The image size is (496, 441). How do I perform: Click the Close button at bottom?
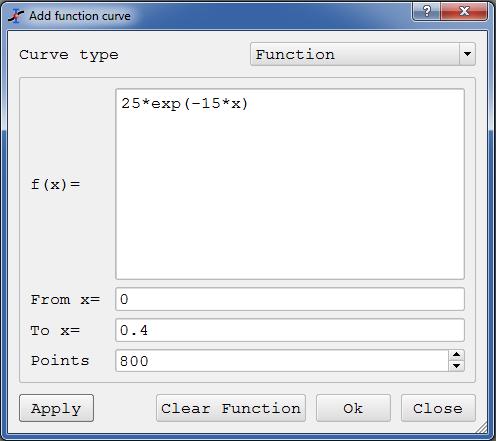pos(438,408)
